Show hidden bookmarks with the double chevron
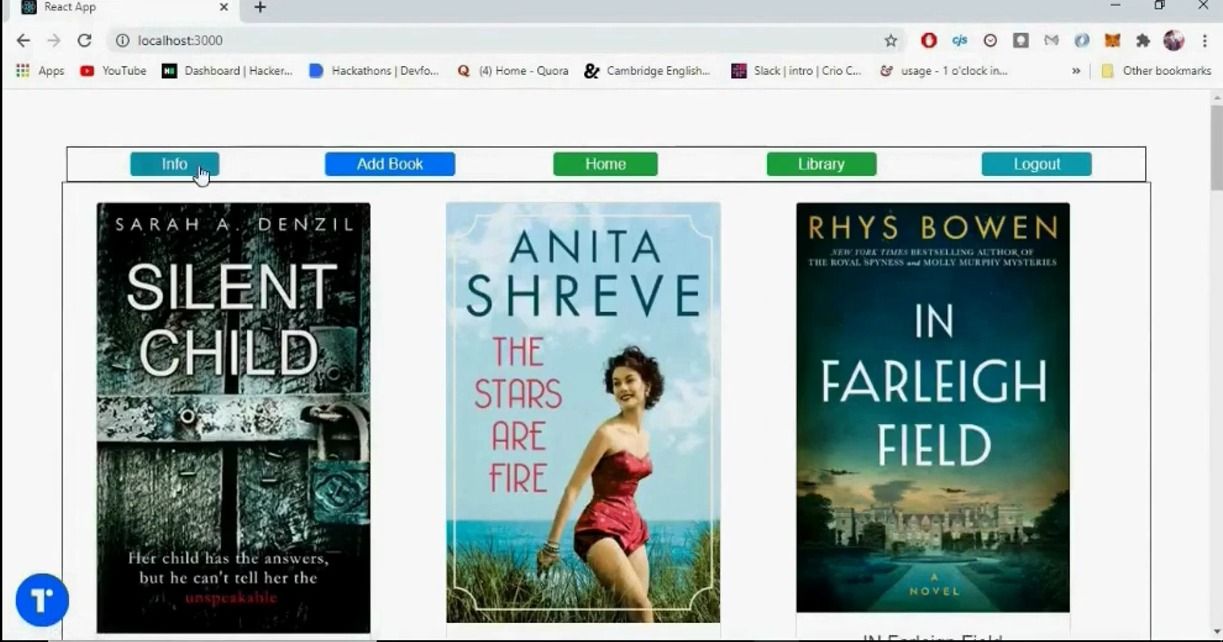This screenshot has height=642, width=1223. [x=1076, y=71]
